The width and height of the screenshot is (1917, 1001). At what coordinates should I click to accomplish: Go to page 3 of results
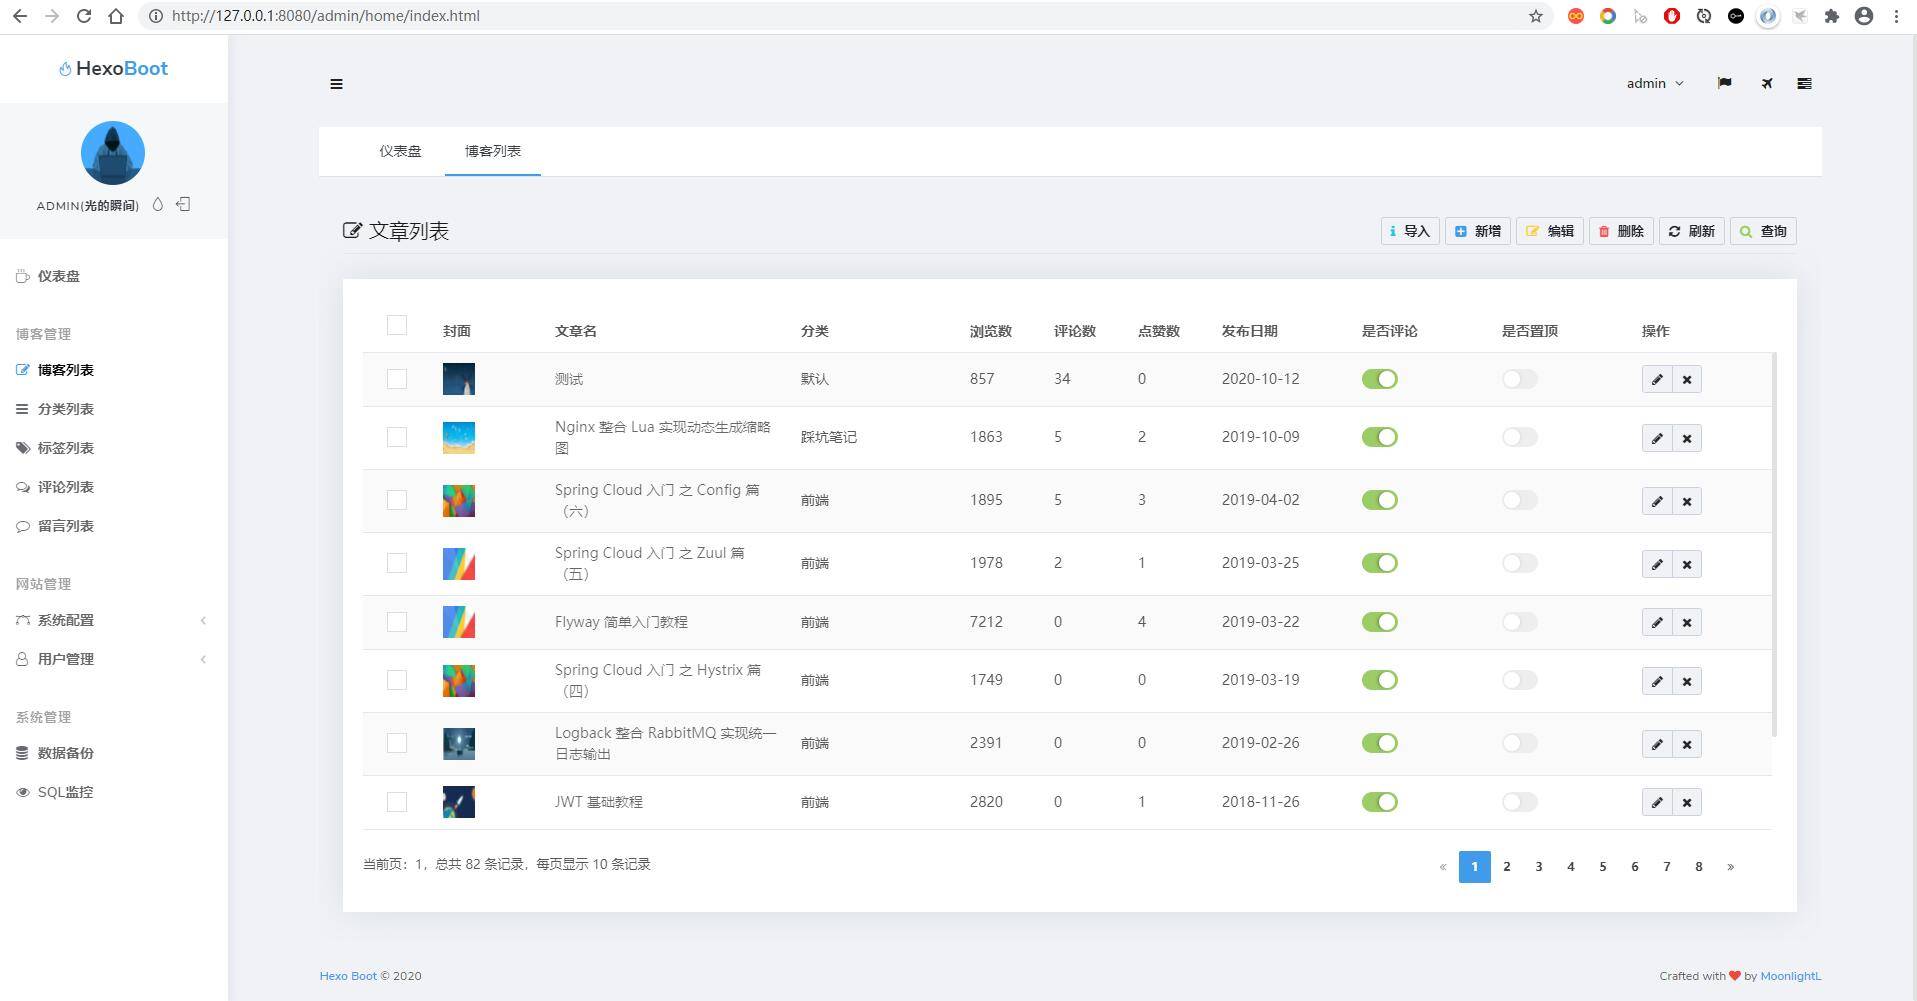click(1538, 867)
